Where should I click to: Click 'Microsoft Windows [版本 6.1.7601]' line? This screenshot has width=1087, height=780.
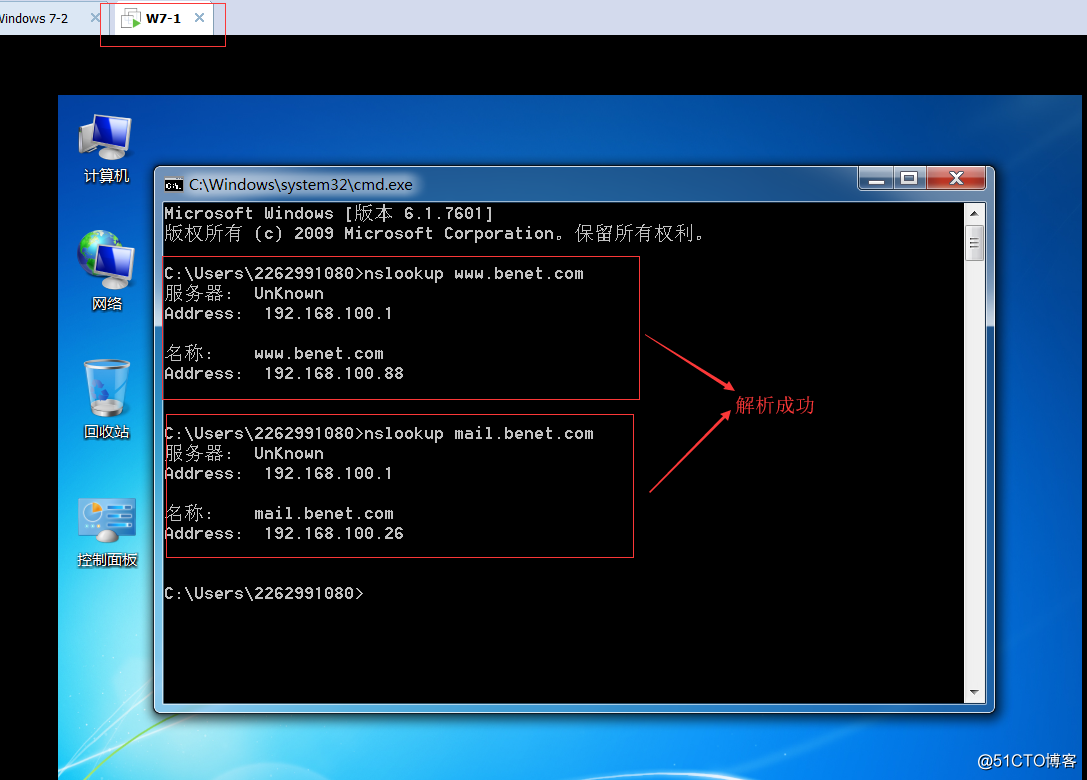pyautogui.click(x=329, y=214)
